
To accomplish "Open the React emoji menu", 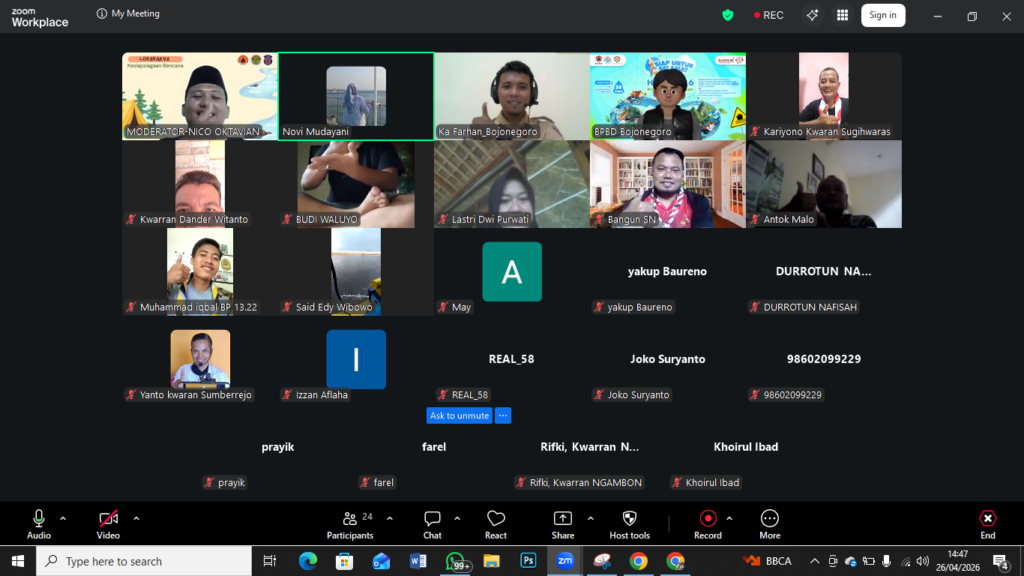I will click(x=496, y=523).
